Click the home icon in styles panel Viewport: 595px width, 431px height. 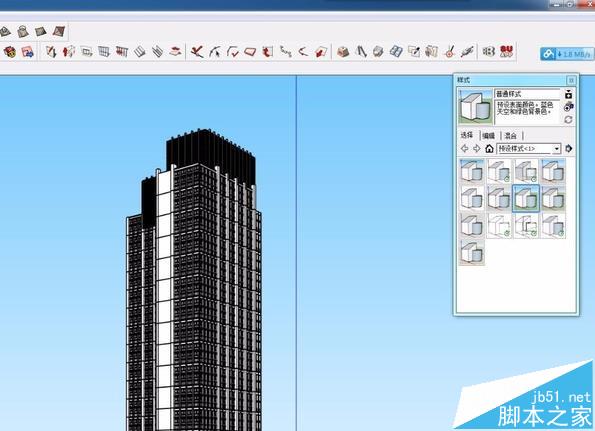point(489,149)
